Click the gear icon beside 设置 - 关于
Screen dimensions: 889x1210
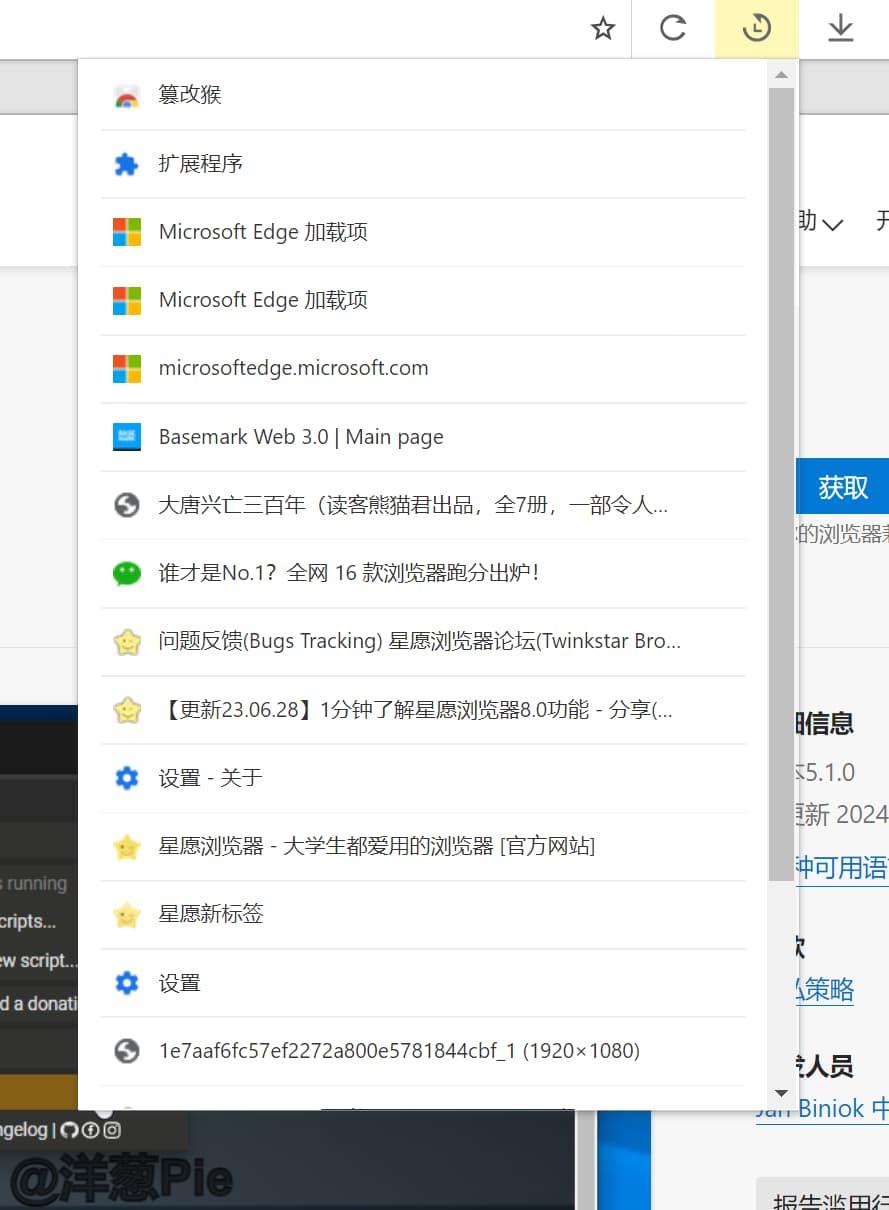click(x=127, y=778)
